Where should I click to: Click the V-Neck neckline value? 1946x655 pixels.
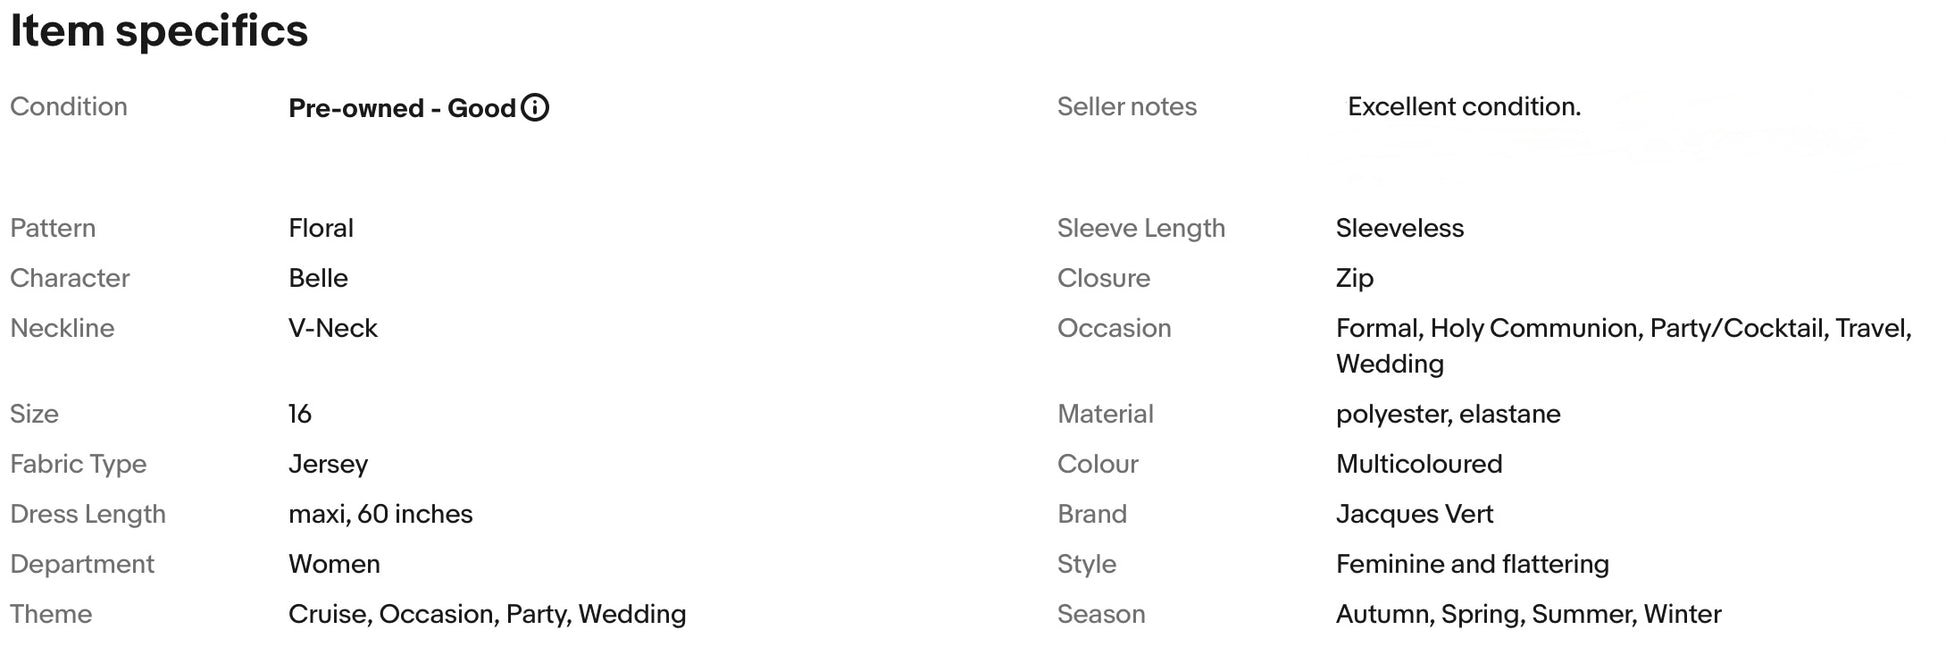333,328
